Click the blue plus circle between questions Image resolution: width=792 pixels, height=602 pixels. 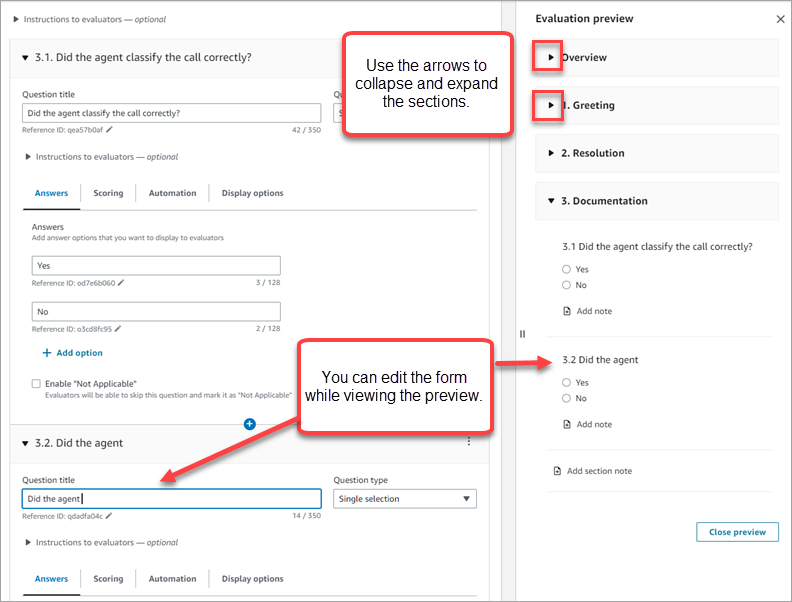pos(250,424)
